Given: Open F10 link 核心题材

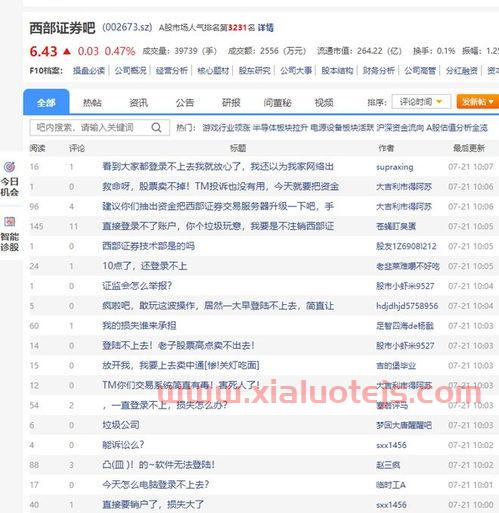Looking at the screenshot, I should click(213, 70).
